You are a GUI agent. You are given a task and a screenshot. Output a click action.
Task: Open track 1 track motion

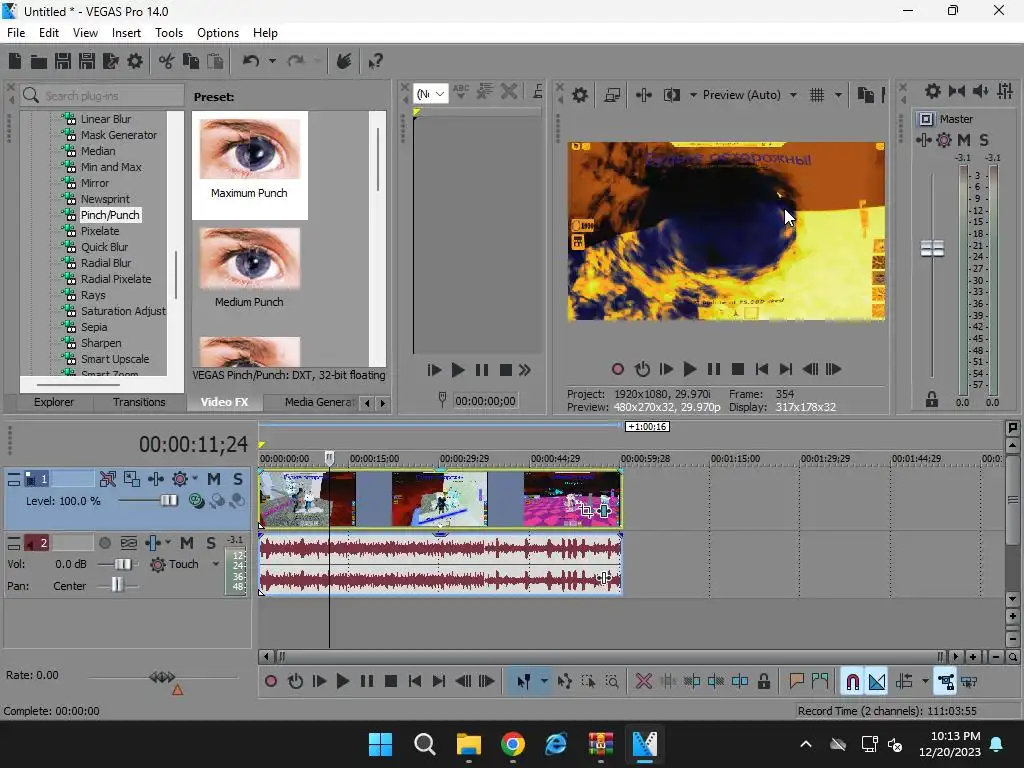[x=131, y=479]
